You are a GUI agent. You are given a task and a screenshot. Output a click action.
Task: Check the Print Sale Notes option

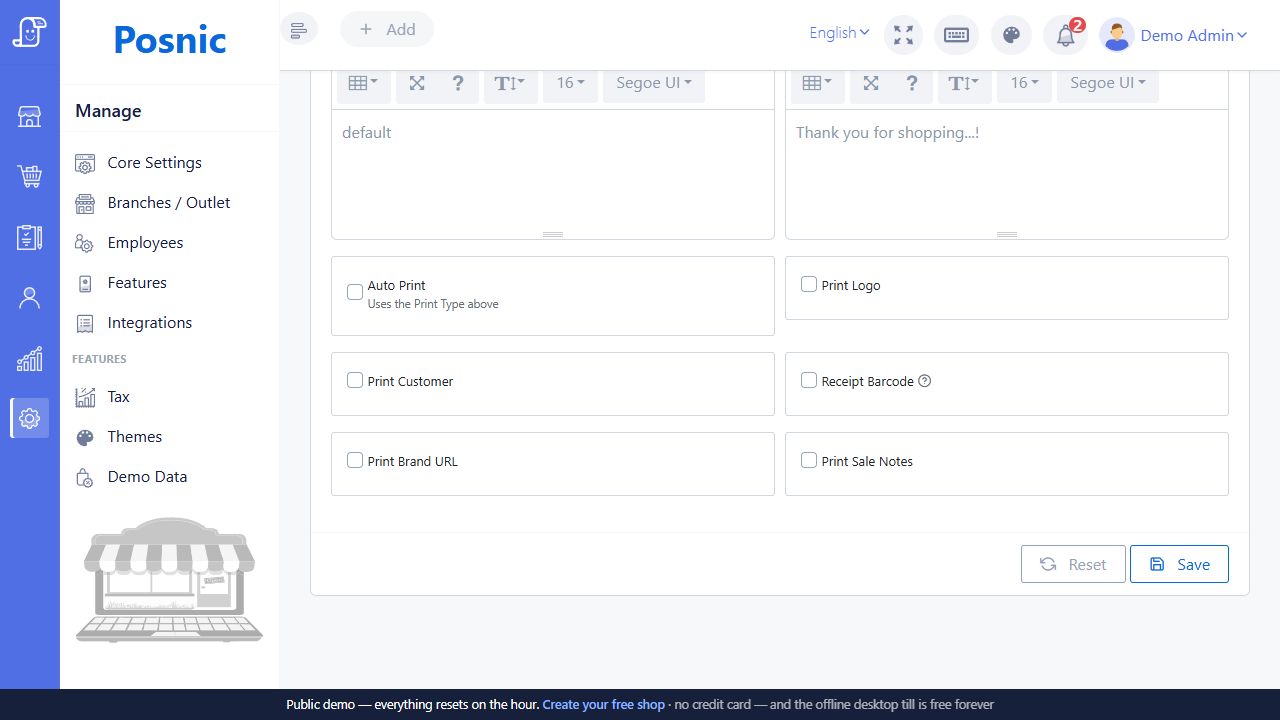coord(809,460)
